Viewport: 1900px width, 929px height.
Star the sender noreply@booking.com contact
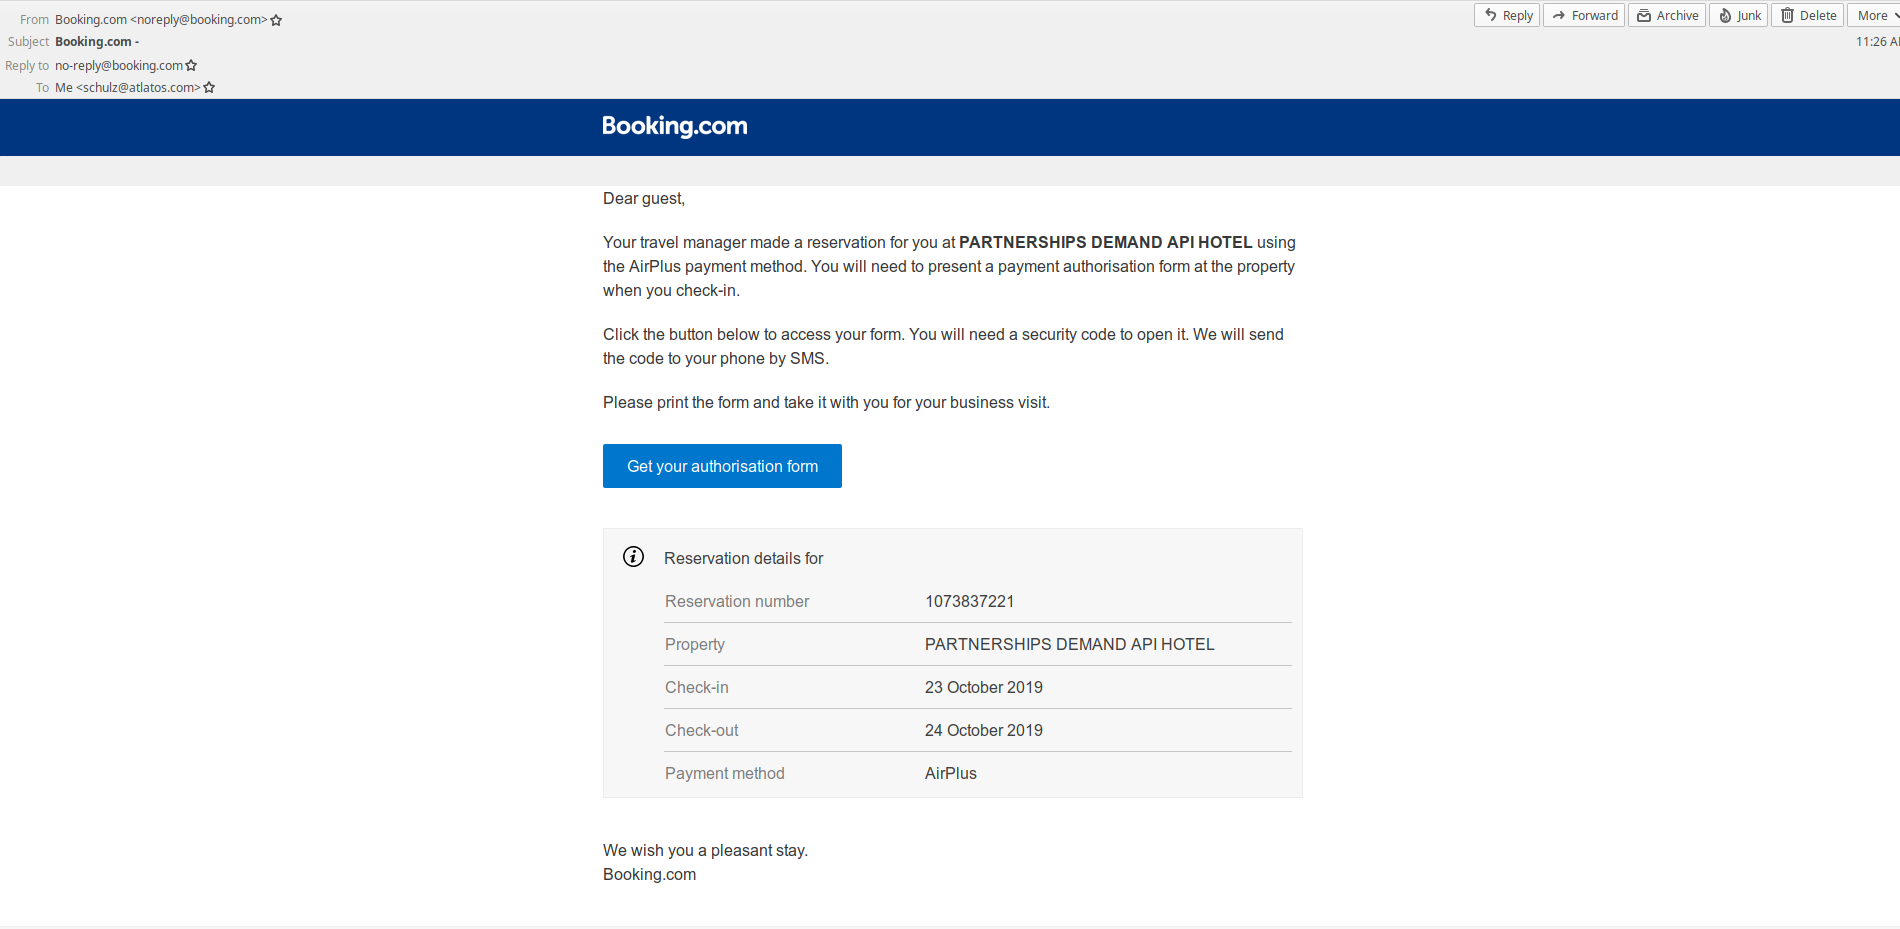tap(277, 20)
